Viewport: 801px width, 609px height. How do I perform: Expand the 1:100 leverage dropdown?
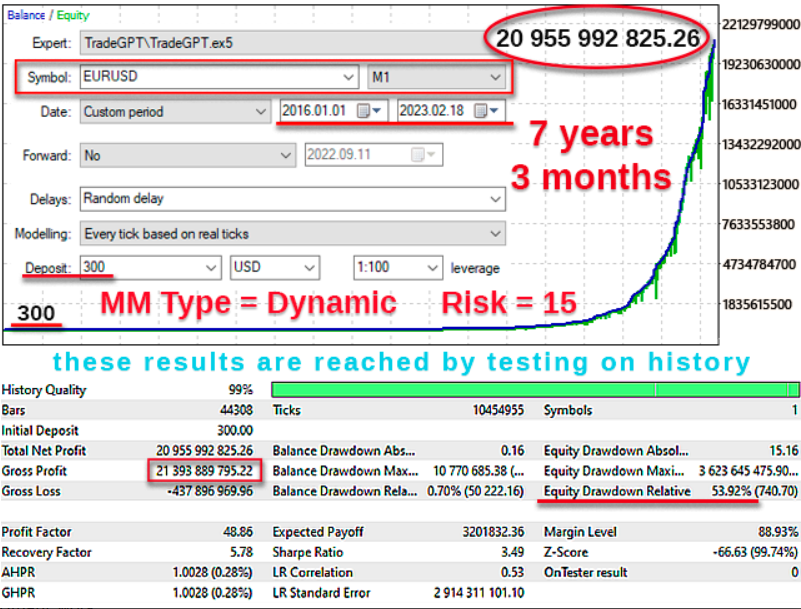pos(432,268)
